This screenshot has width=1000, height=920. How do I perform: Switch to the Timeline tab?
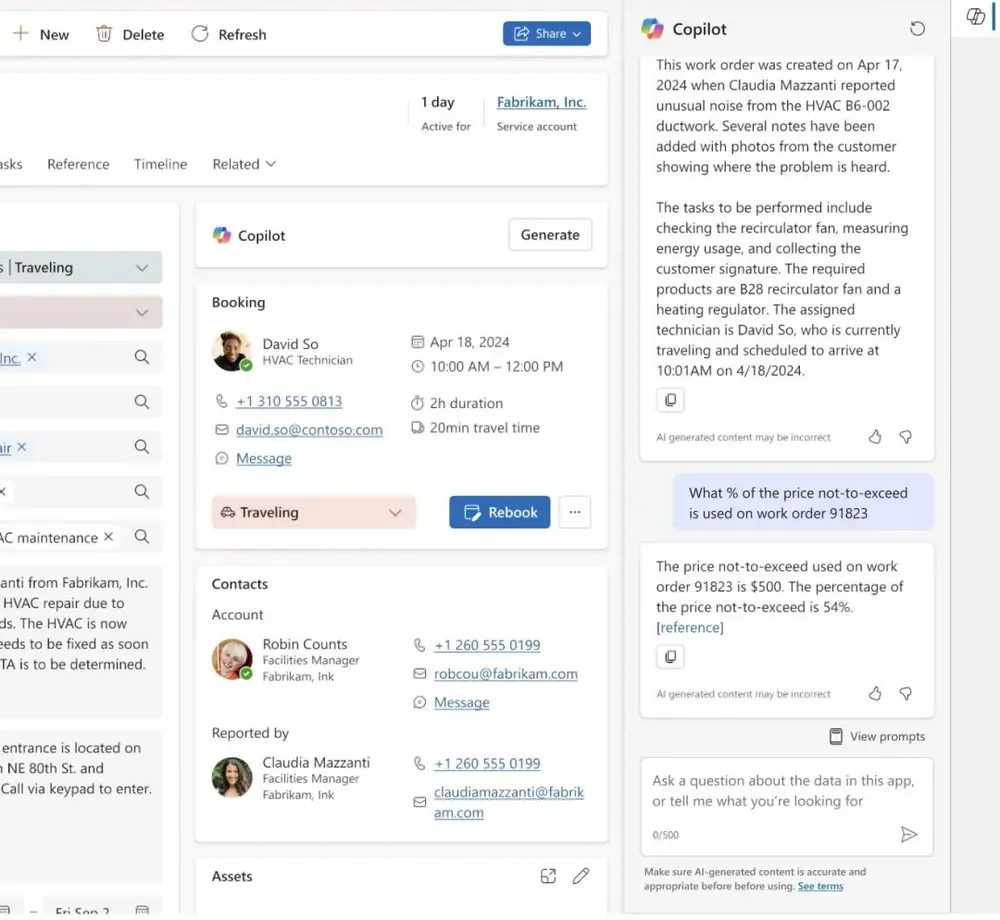(160, 164)
